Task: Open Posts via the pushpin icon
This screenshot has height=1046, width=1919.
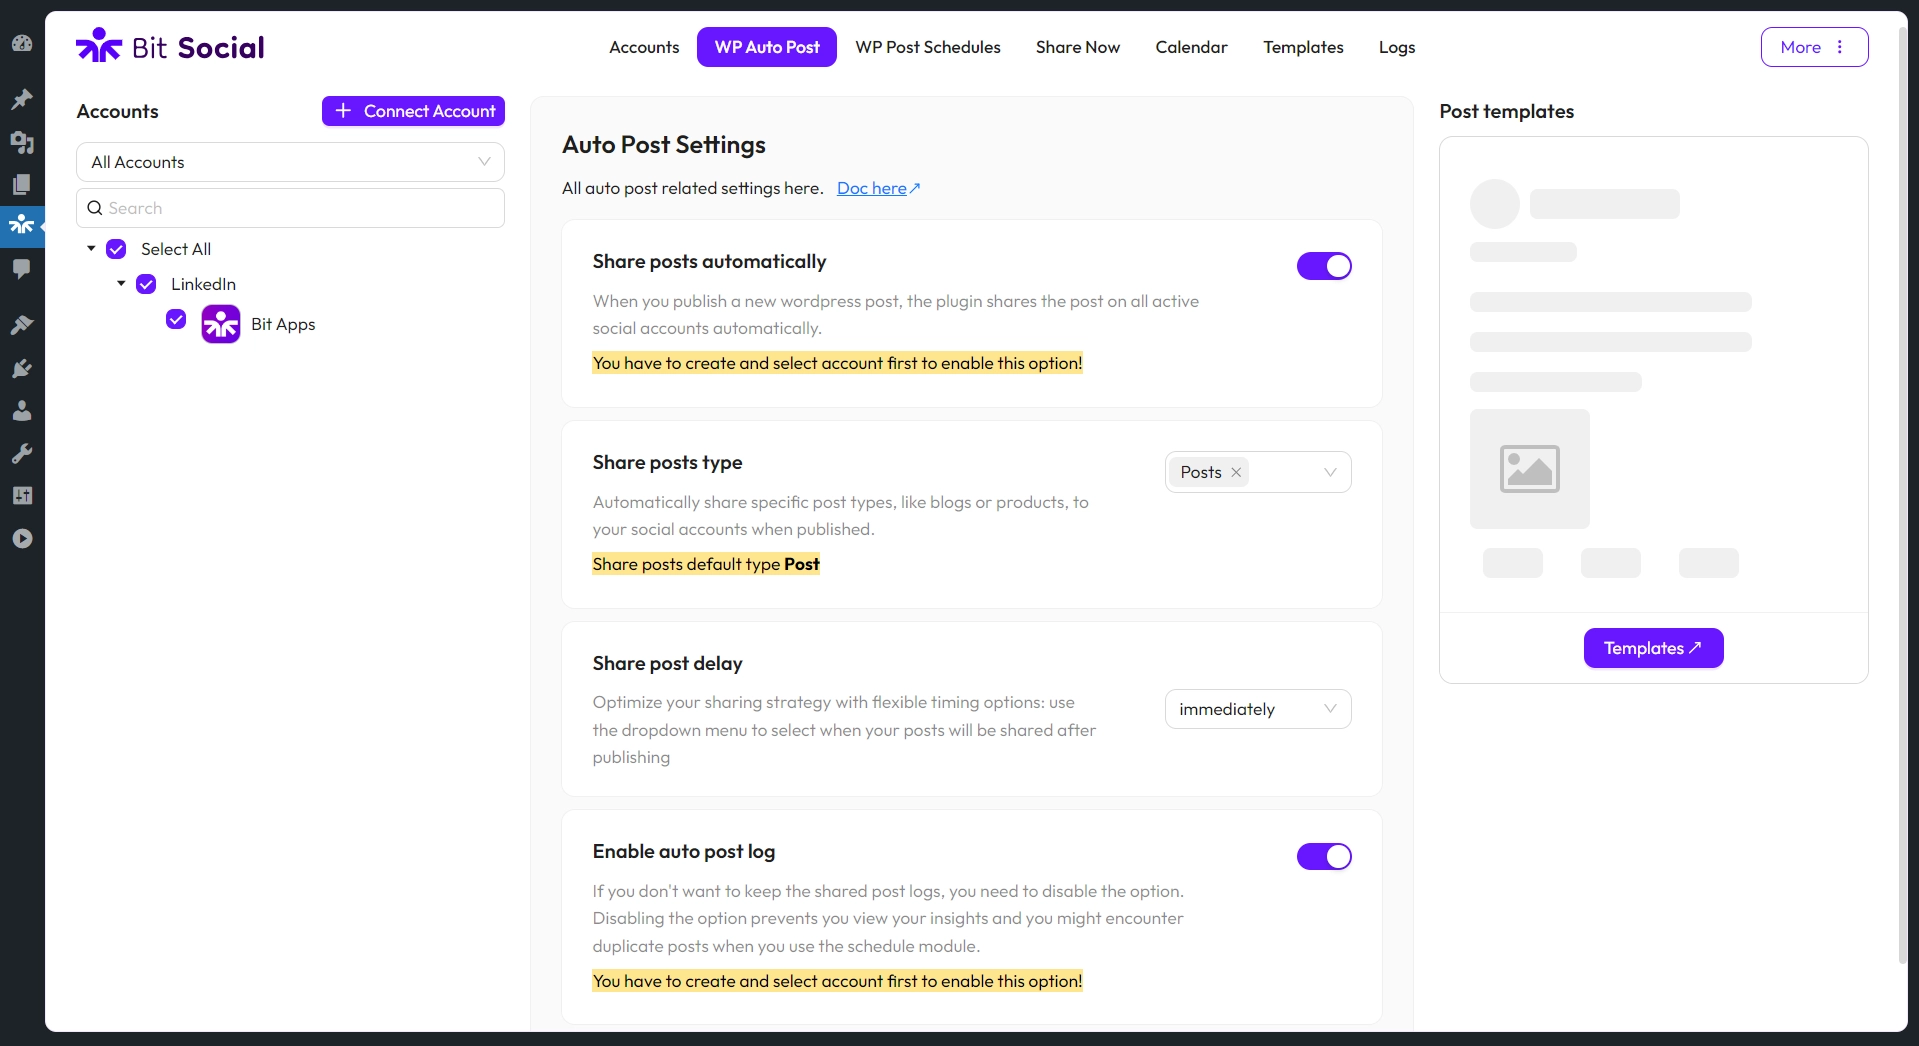Action: tap(22, 99)
